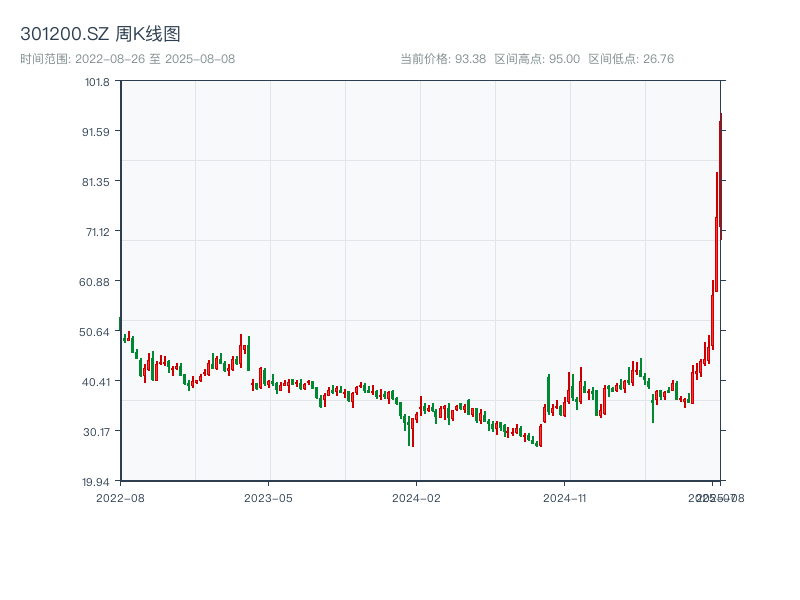Click the 101.8 y-axis price label
Image resolution: width=800 pixels, height=600 pixels.
coord(97,82)
